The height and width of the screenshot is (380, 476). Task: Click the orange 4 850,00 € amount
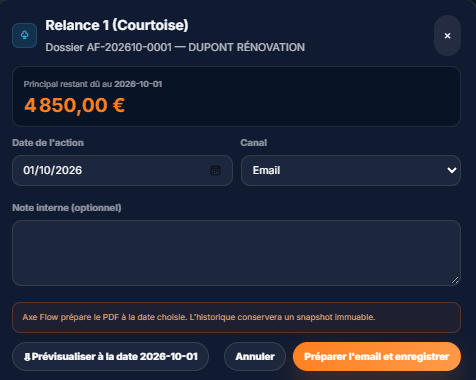pos(74,105)
